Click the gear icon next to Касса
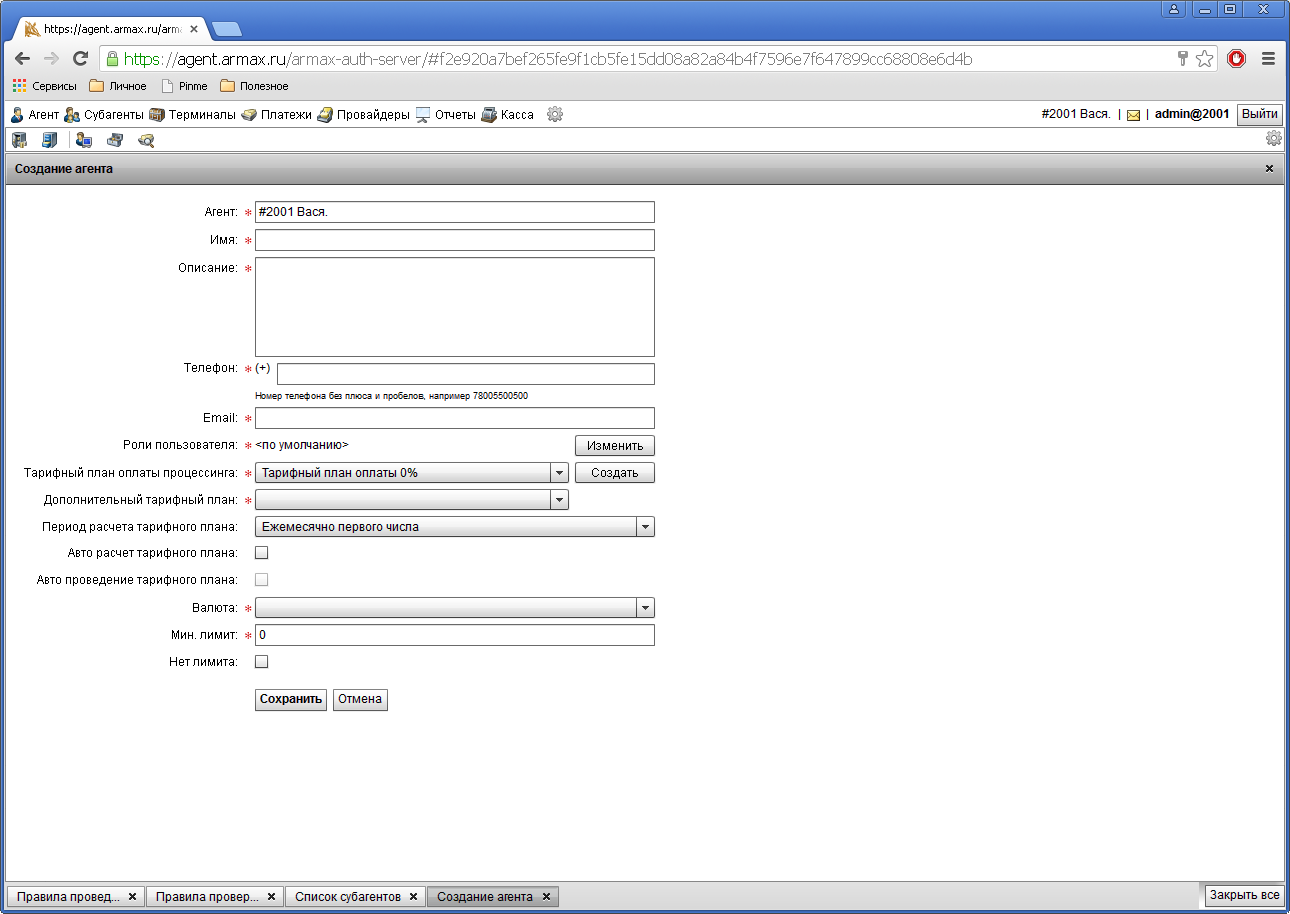 (x=555, y=115)
